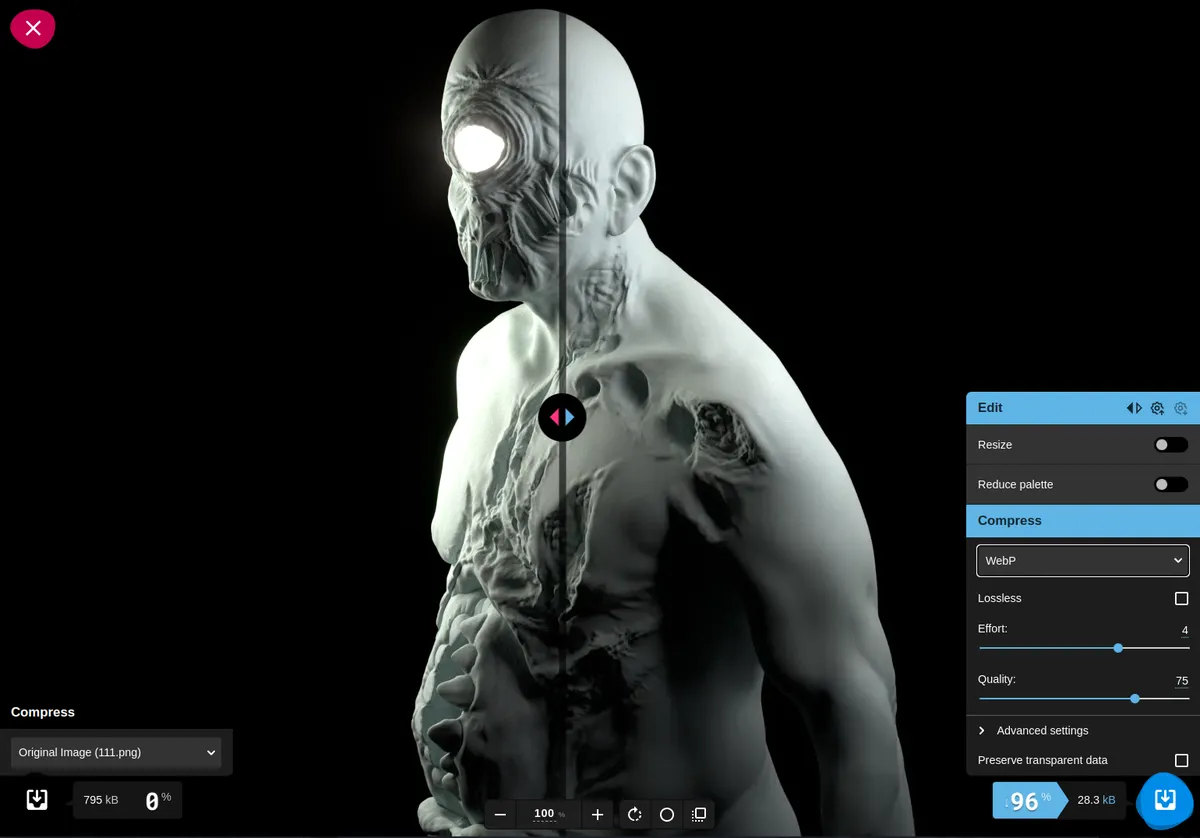This screenshot has height=838, width=1200.
Task: Check Preserve transparent data checkbox
Action: point(1182,761)
